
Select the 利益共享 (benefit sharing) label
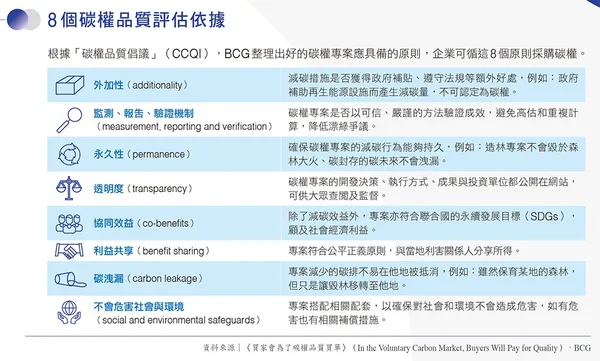(x=152, y=251)
